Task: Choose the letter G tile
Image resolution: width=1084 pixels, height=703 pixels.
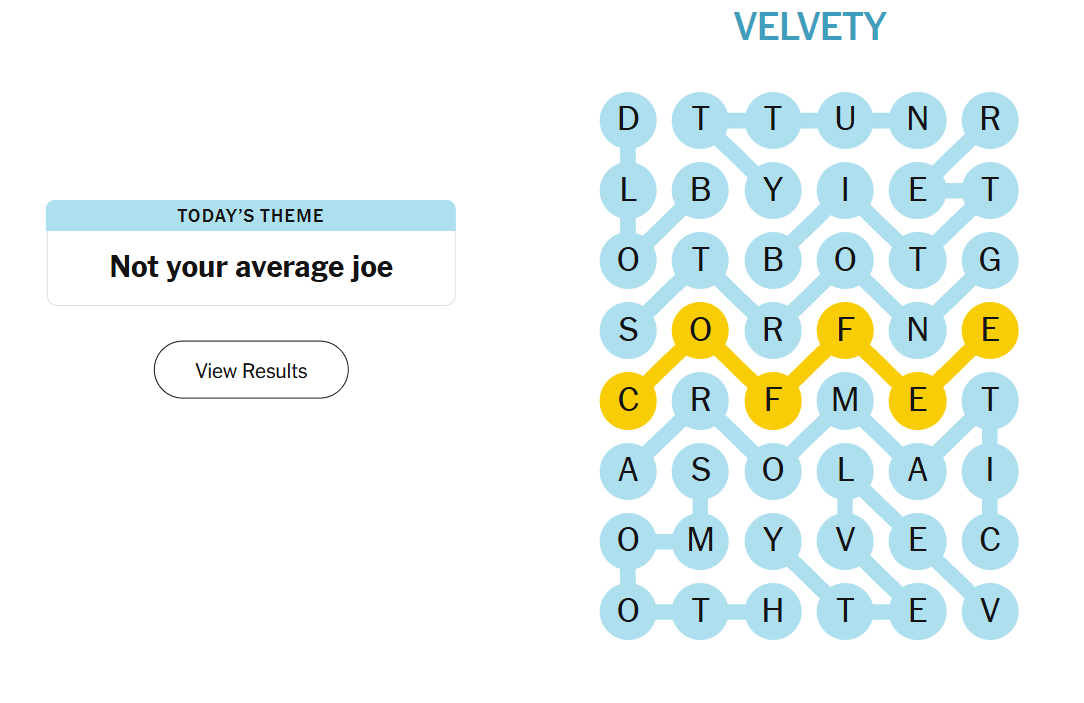Action: click(x=990, y=260)
